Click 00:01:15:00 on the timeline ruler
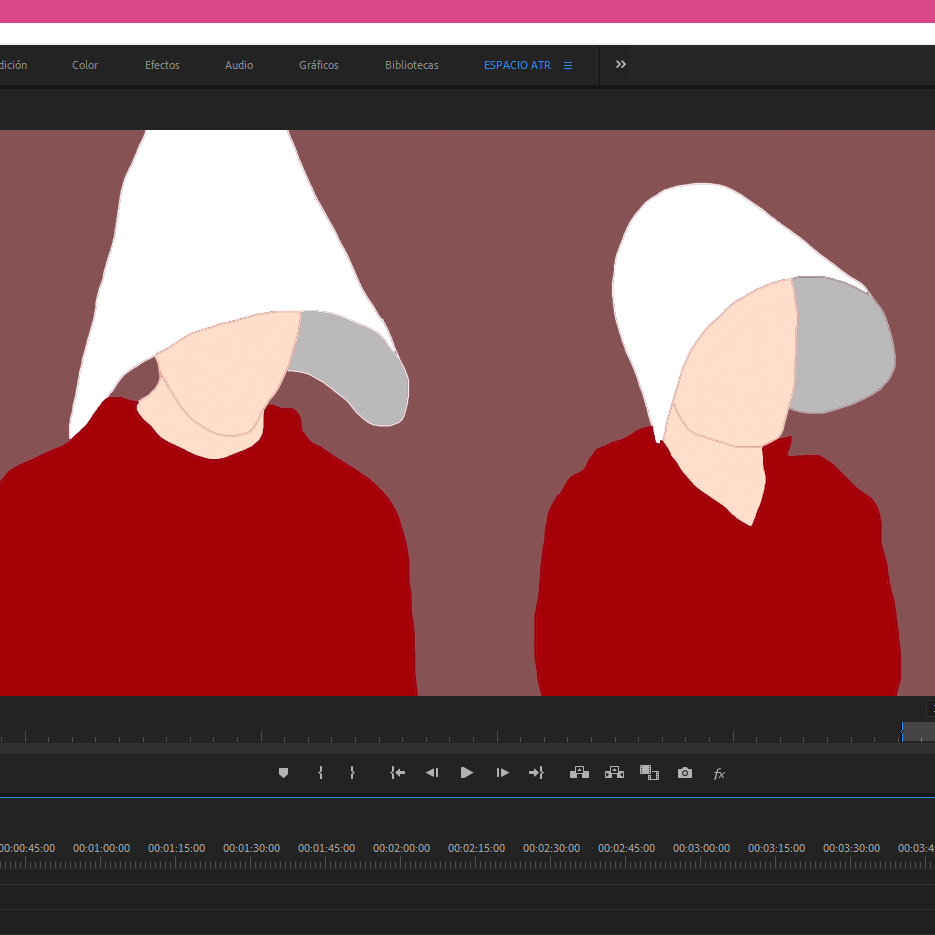Screen dimensions: 935x935 (x=177, y=848)
